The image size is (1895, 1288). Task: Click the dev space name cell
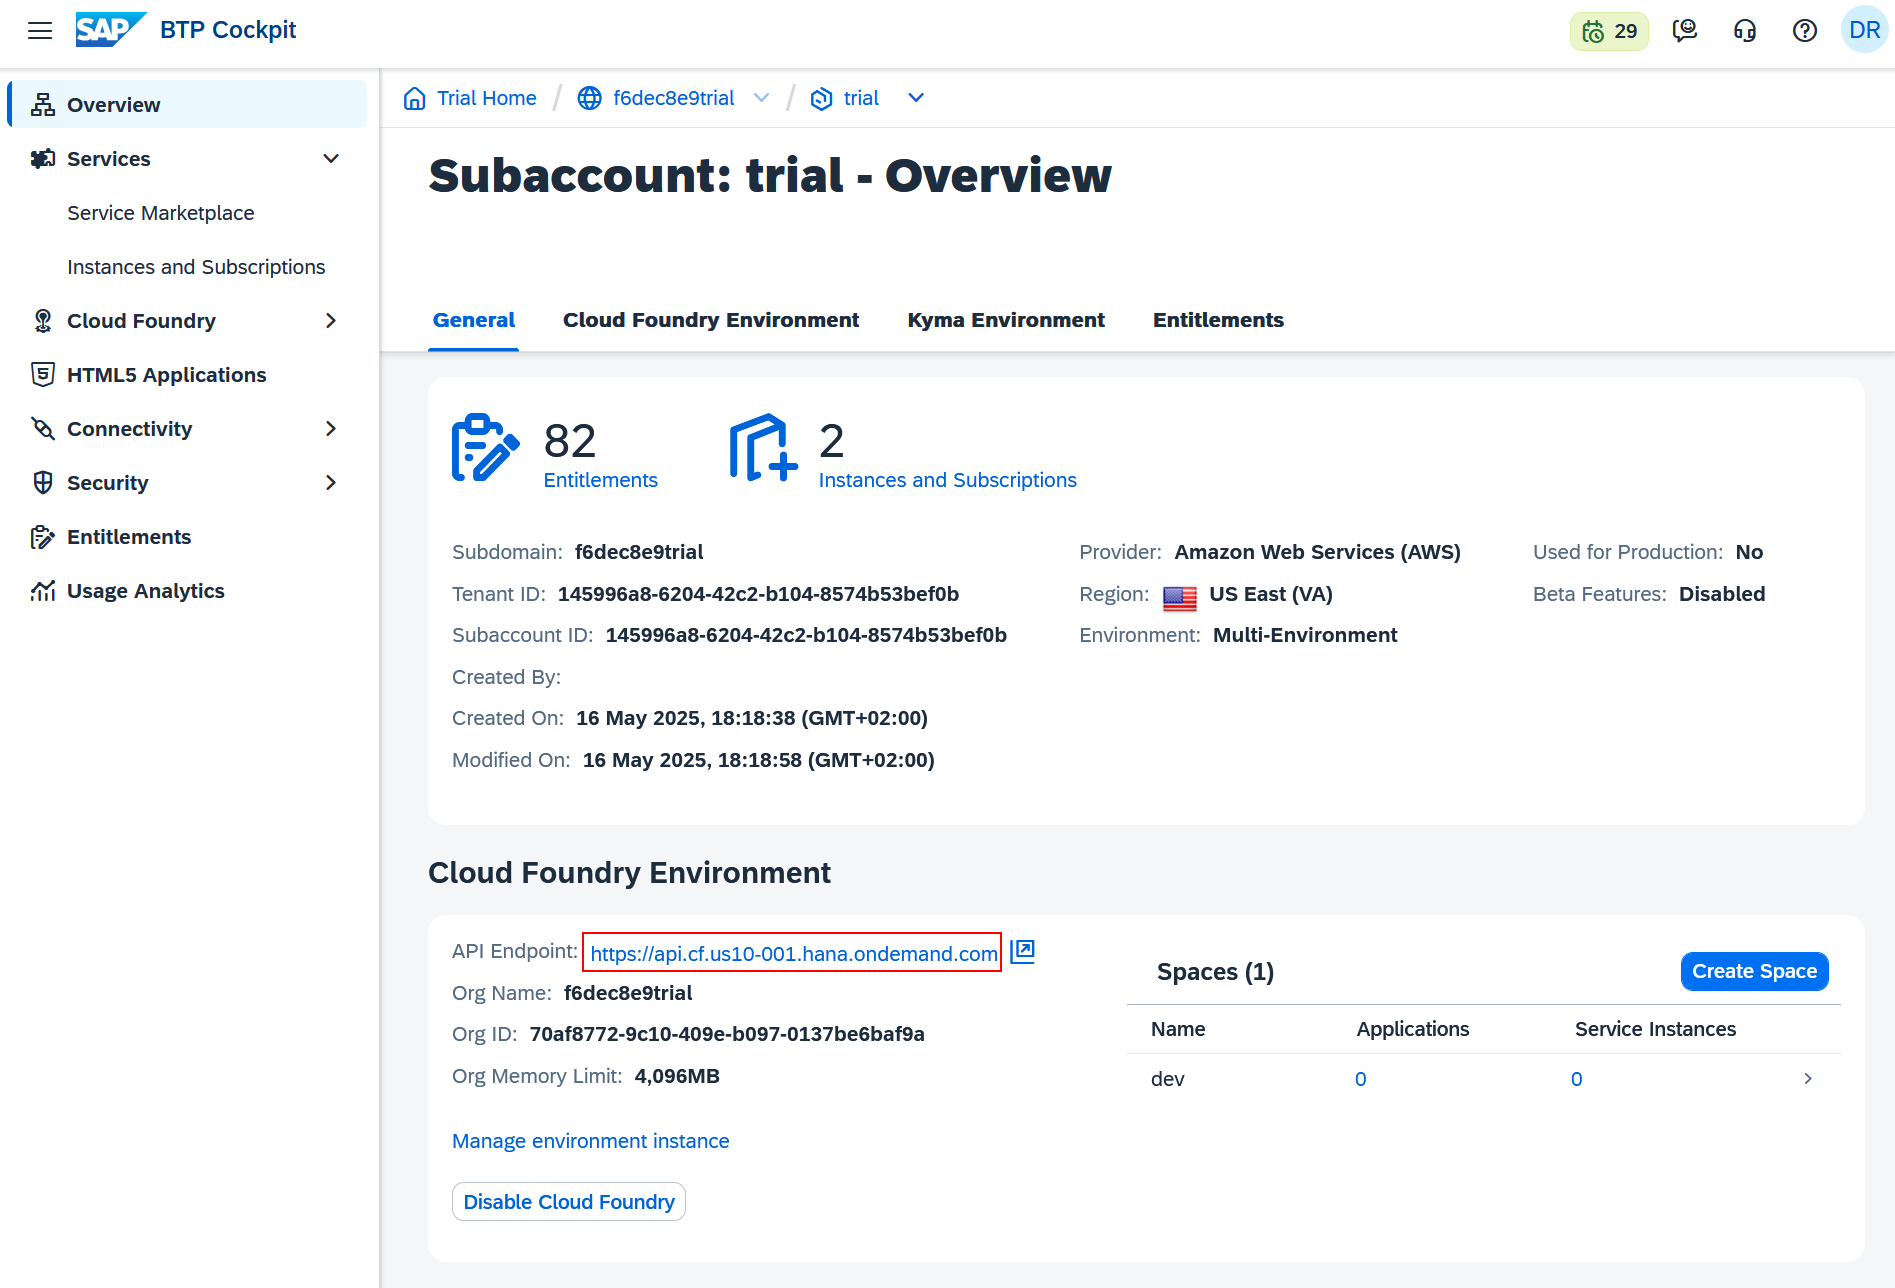[1168, 1079]
